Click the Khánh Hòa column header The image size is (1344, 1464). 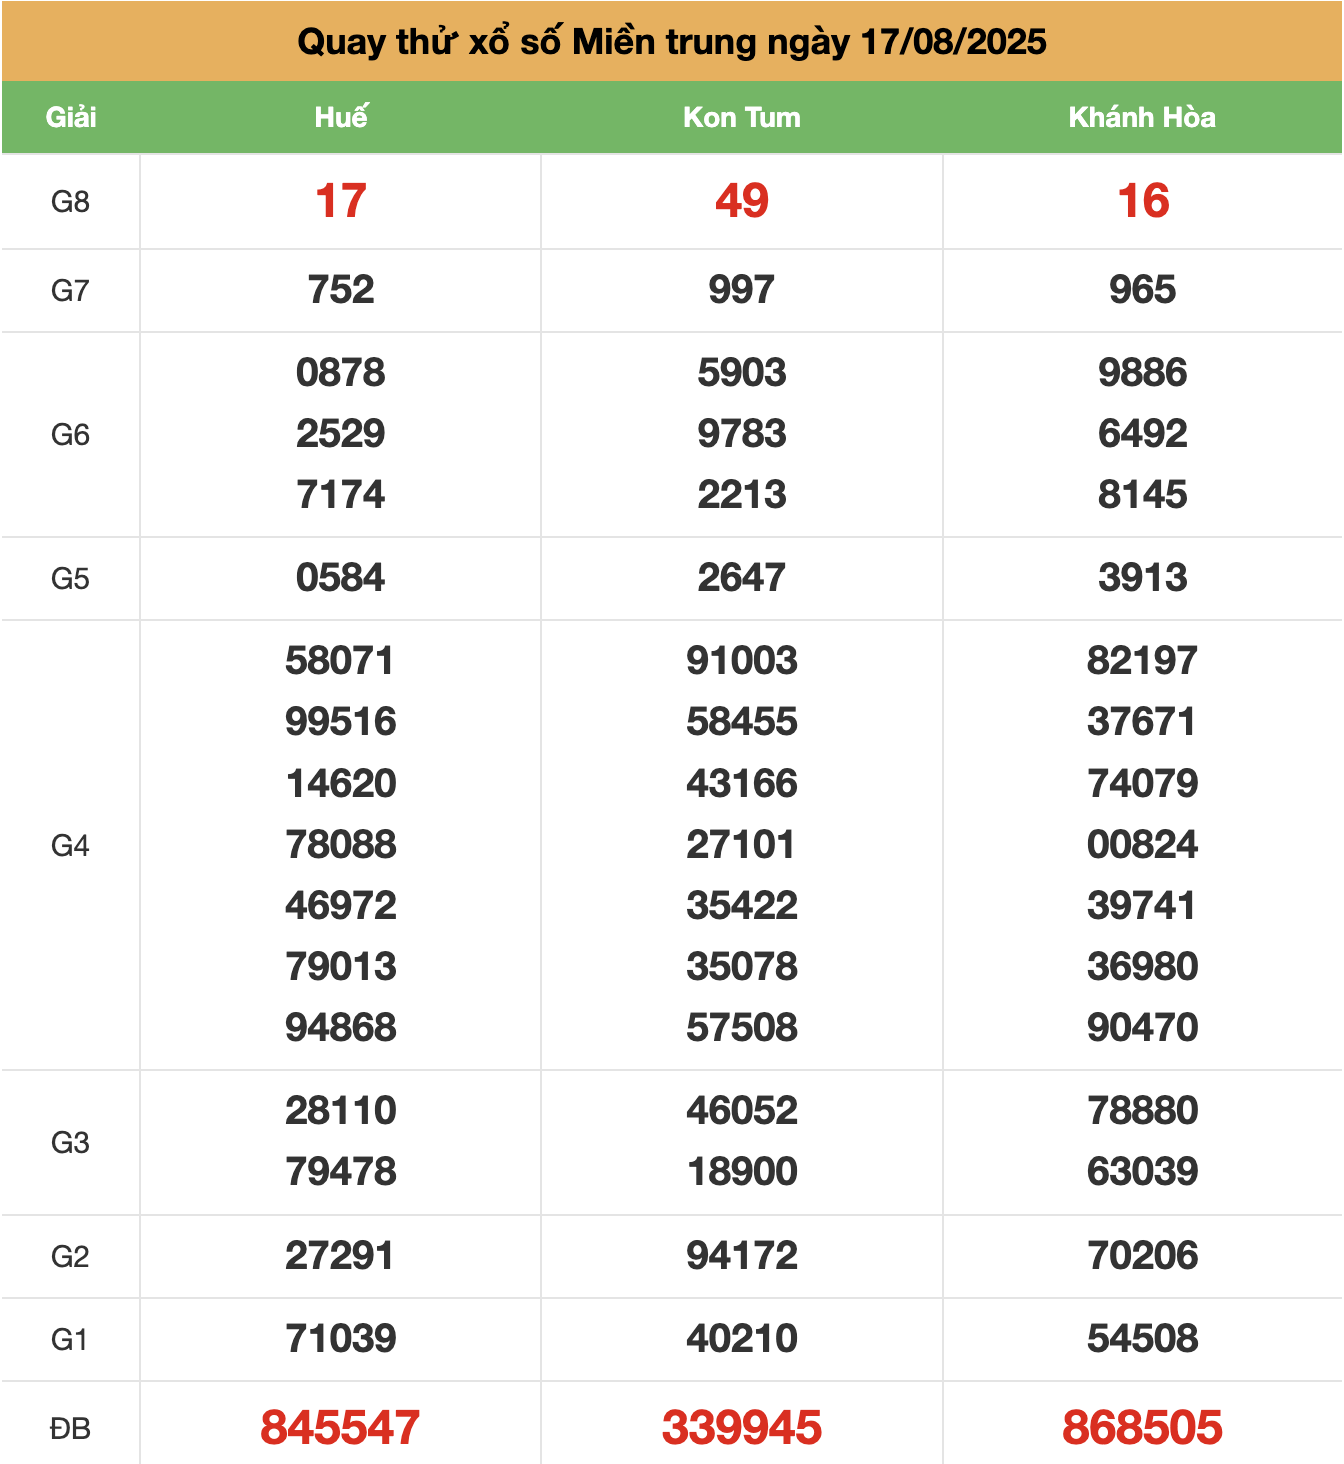(x=1142, y=117)
